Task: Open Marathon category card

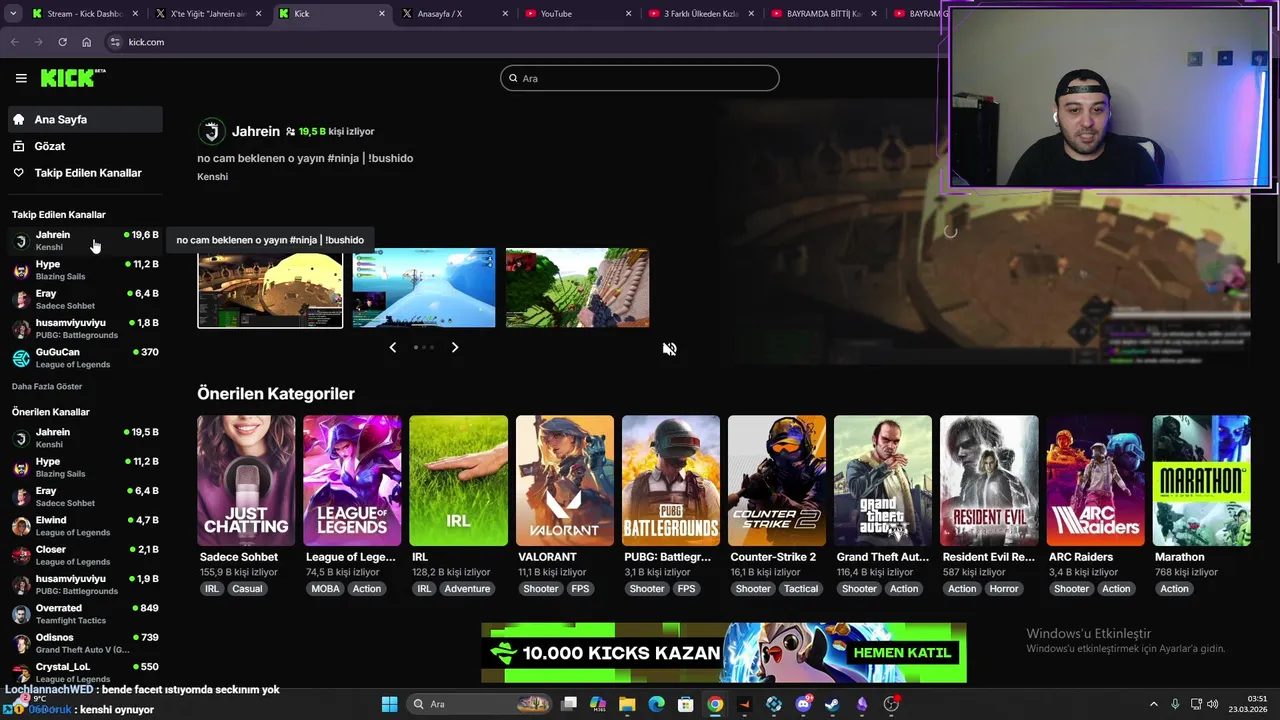Action: [1201, 481]
